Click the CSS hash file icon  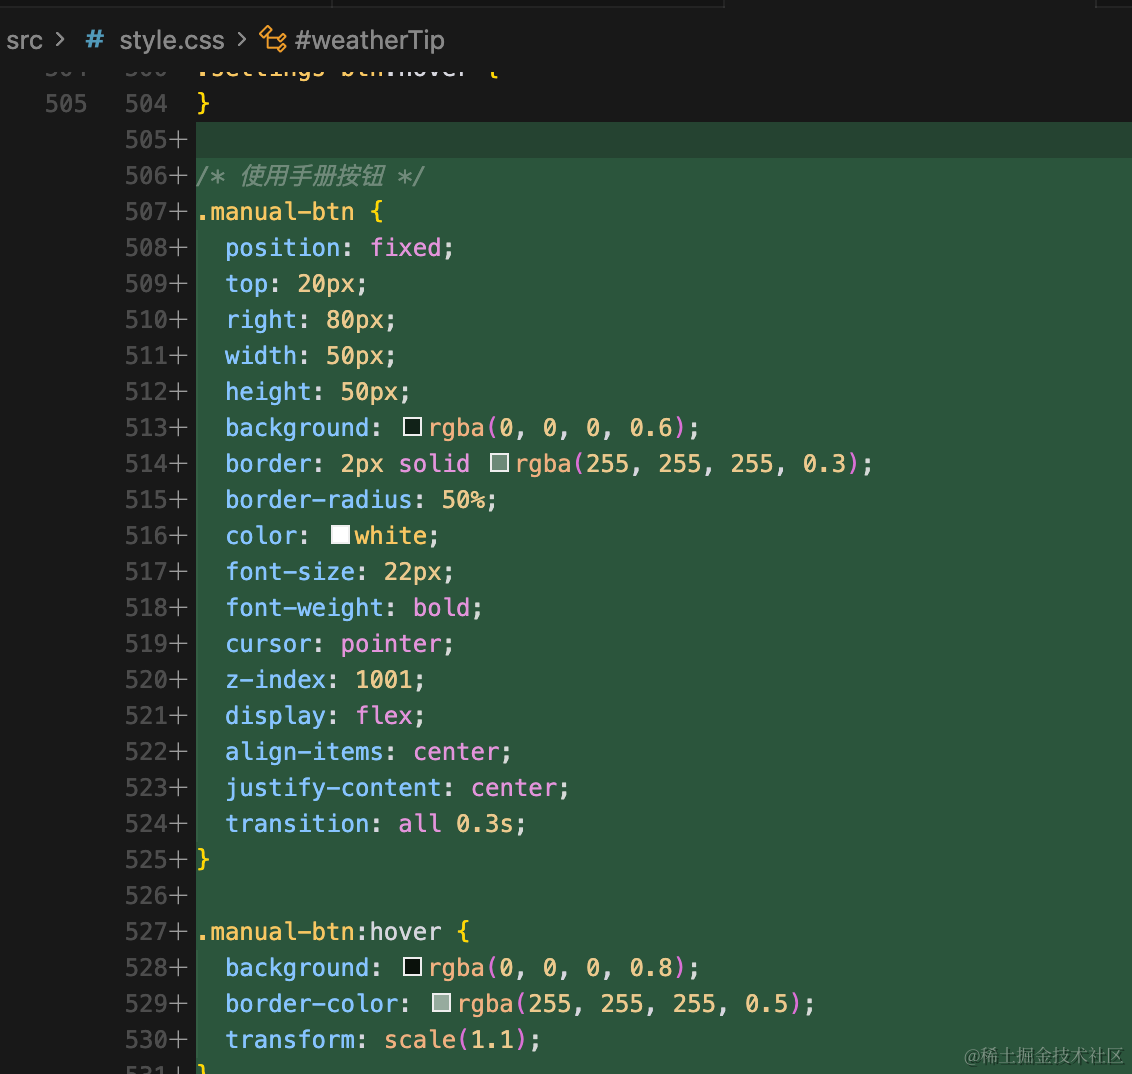click(x=95, y=40)
